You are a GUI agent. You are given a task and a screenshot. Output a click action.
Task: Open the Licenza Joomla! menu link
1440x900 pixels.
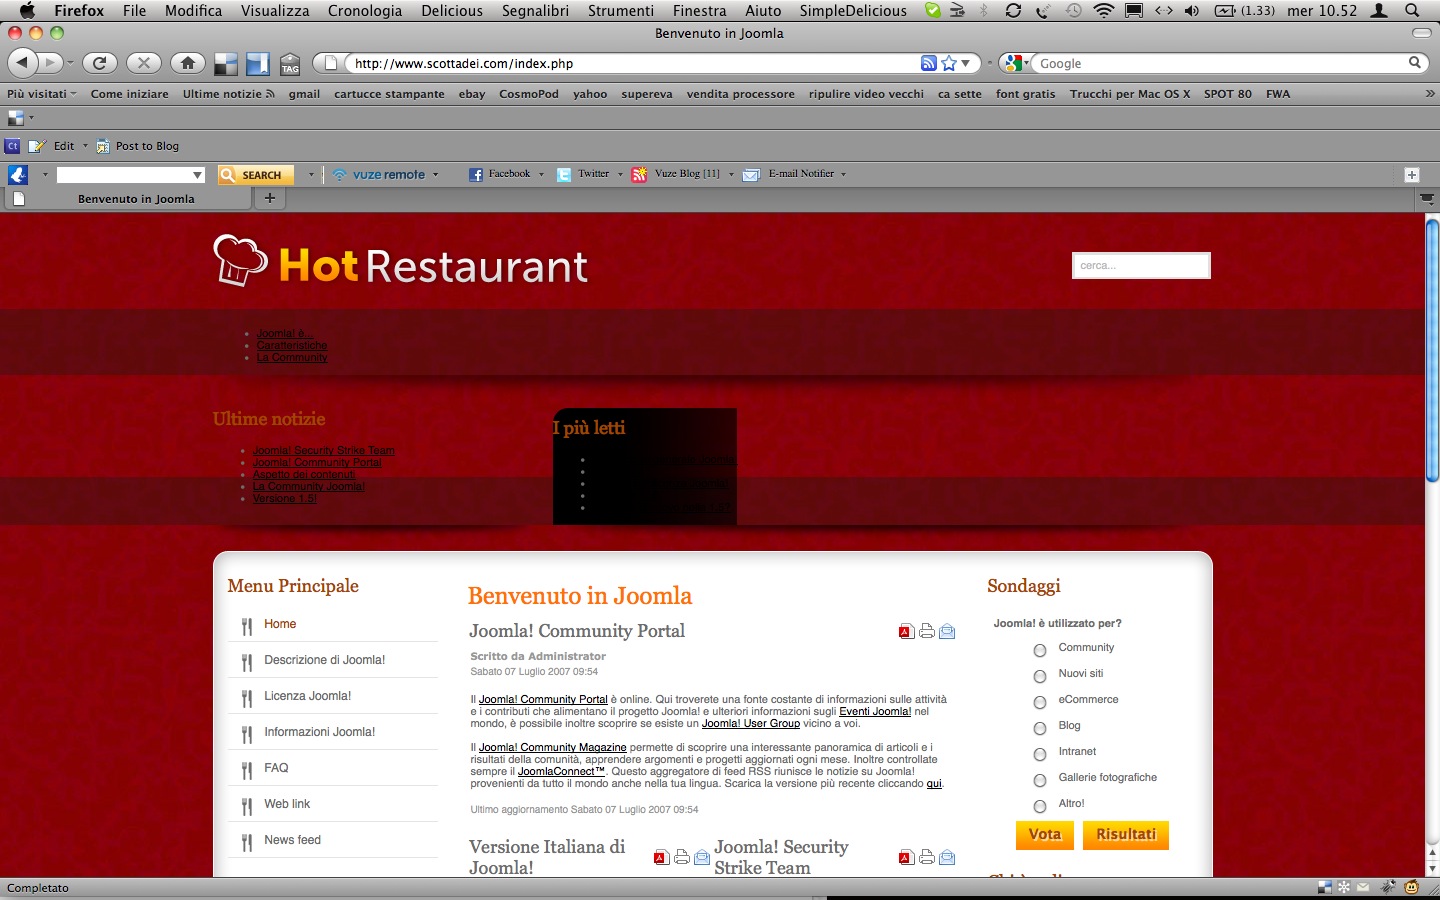pyautogui.click(x=308, y=696)
